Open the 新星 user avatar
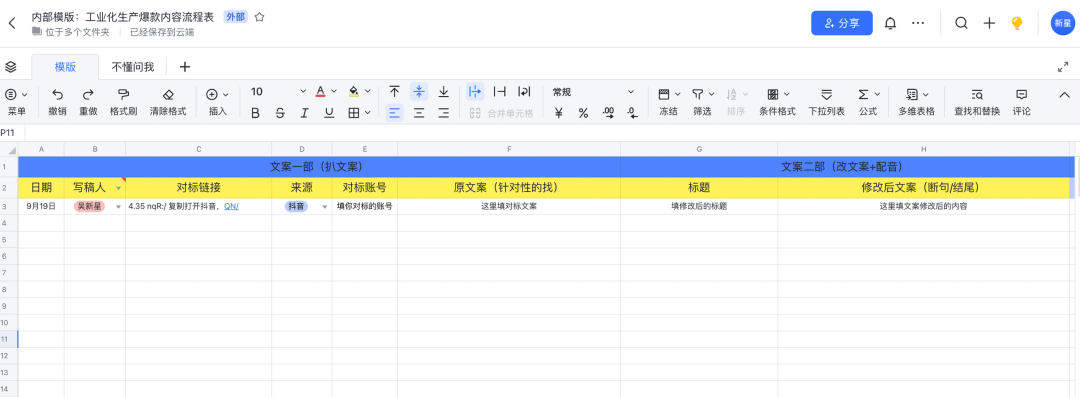Screen dimensions: 1080x397 pyautogui.click(x=1062, y=23)
